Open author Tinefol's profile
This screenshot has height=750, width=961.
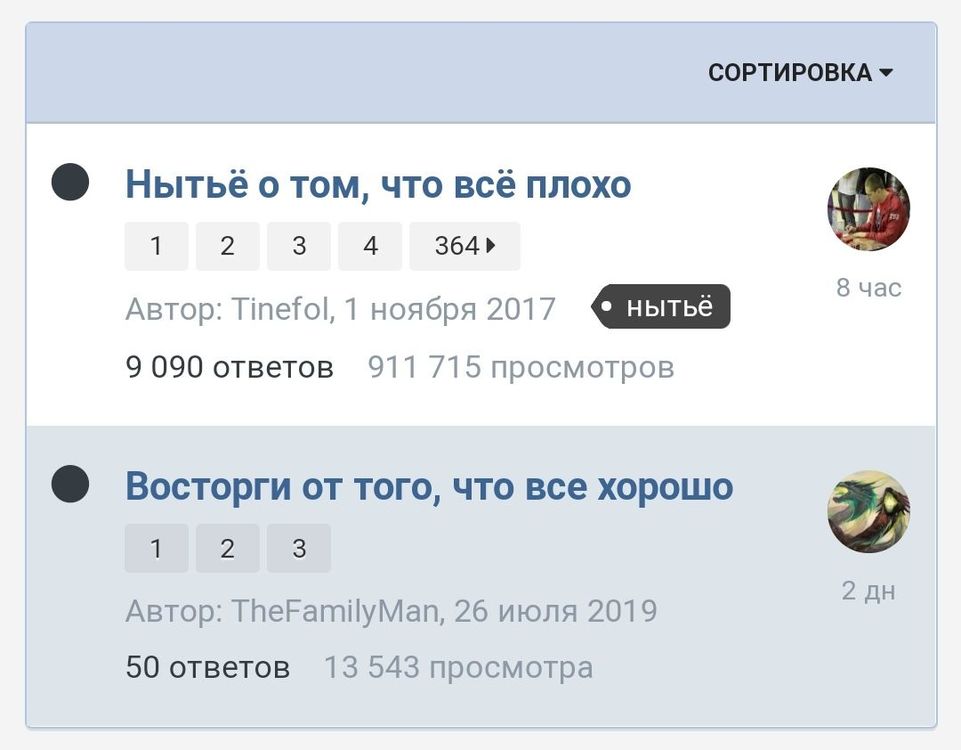pos(280,309)
